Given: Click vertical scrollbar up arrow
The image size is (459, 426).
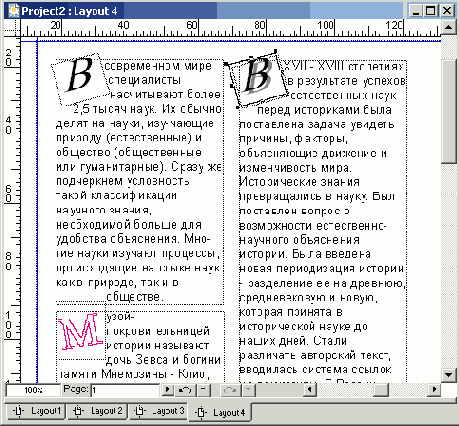Looking at the screenshot, I should pos(449,27).
